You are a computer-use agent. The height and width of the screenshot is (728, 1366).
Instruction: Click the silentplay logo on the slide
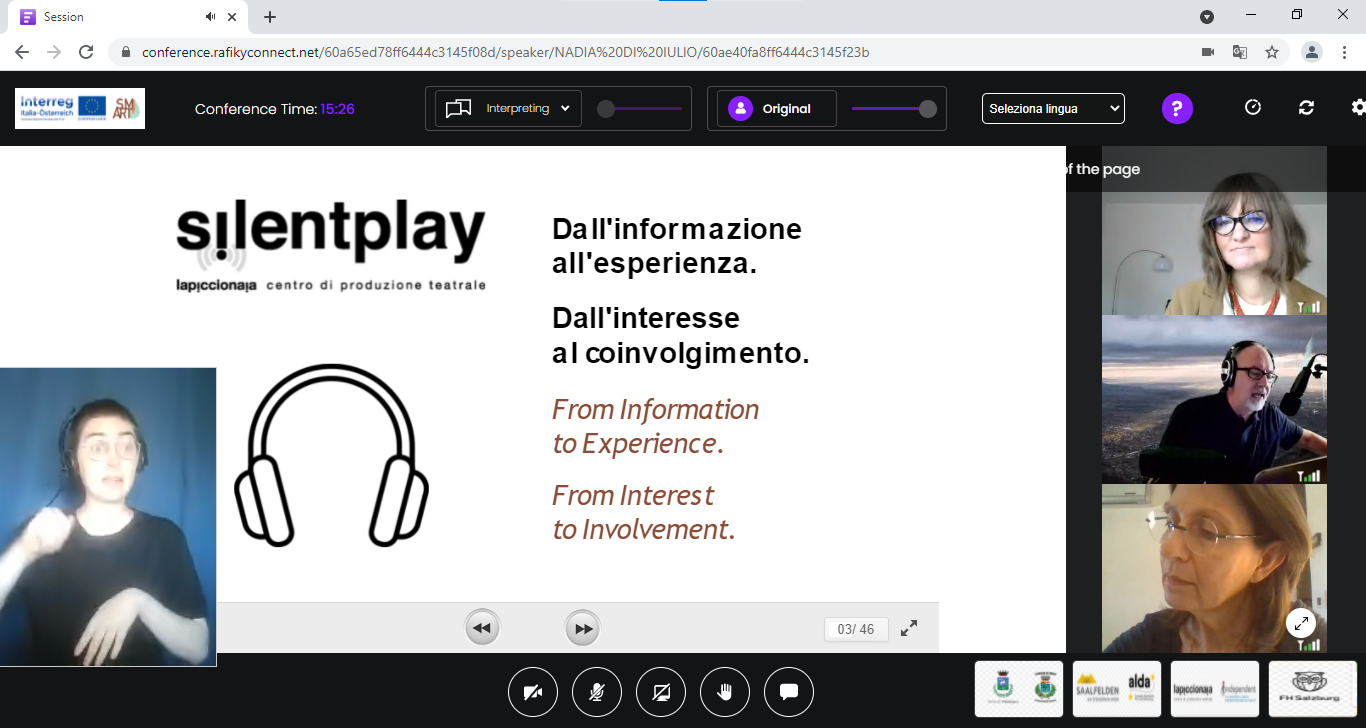click(331, 247)
